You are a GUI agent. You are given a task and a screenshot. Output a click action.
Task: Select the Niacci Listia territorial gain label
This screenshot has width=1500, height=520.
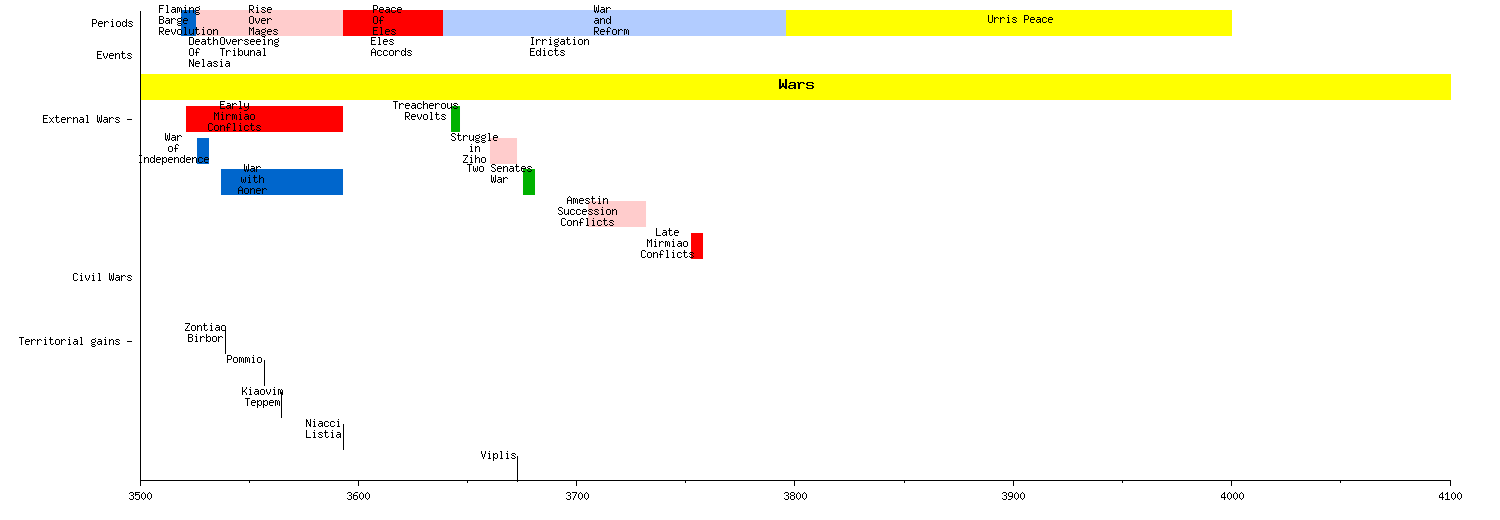click(x=323, y=429)
